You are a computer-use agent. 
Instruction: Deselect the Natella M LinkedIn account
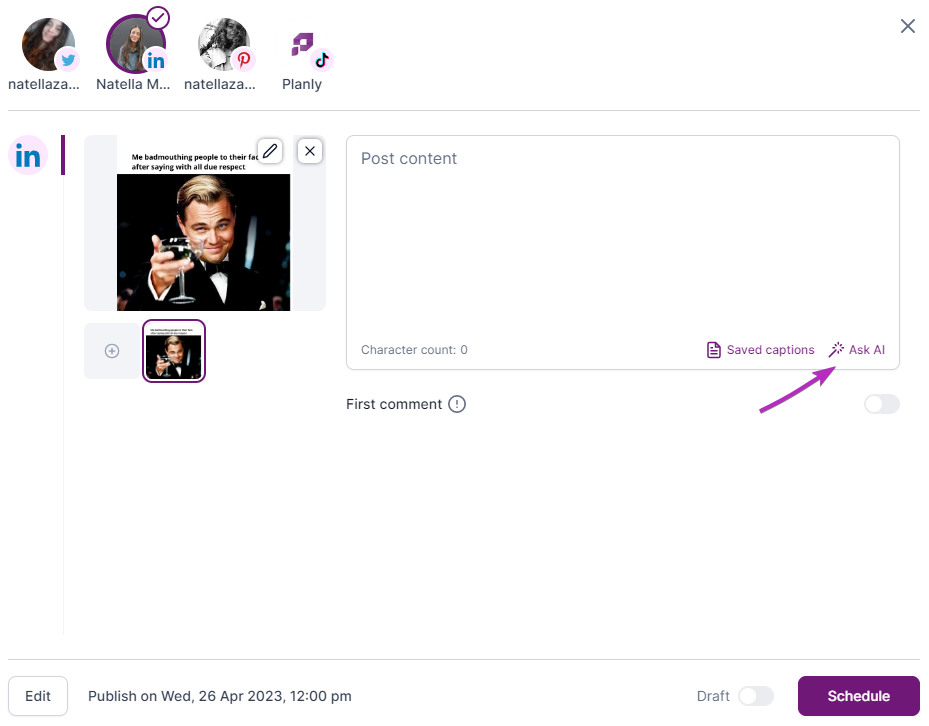136,44
